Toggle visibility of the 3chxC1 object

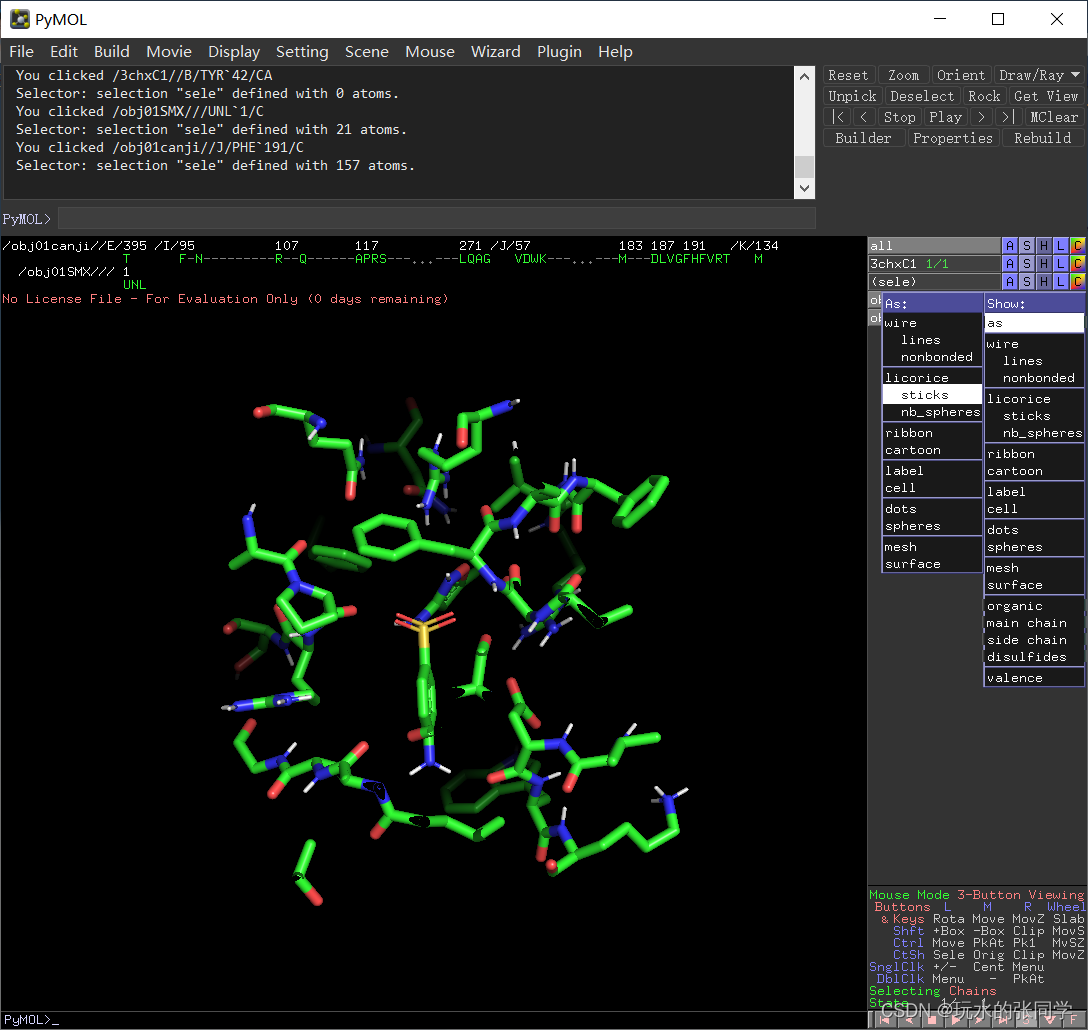[x=934, y=264]
